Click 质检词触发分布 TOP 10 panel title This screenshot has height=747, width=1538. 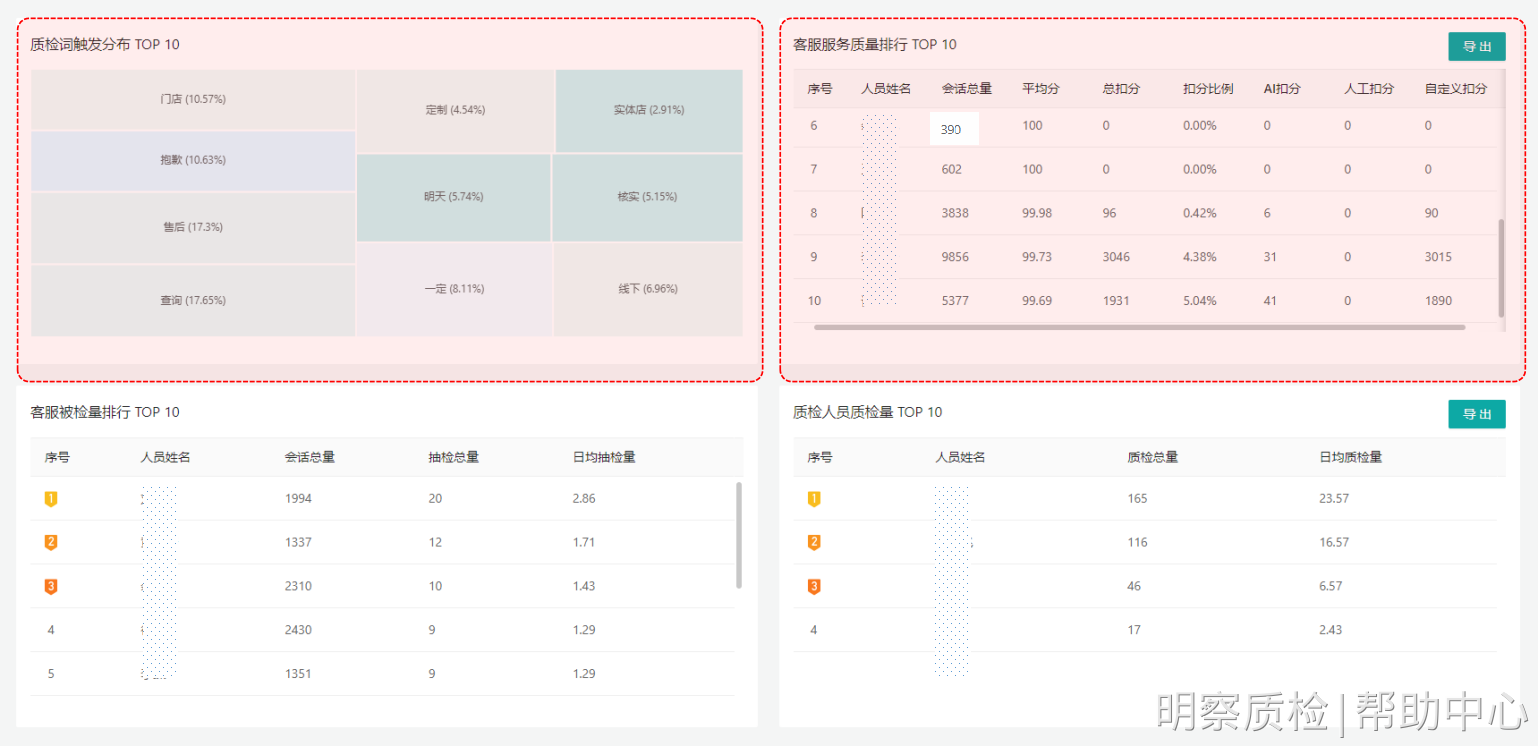pos(105,45)
